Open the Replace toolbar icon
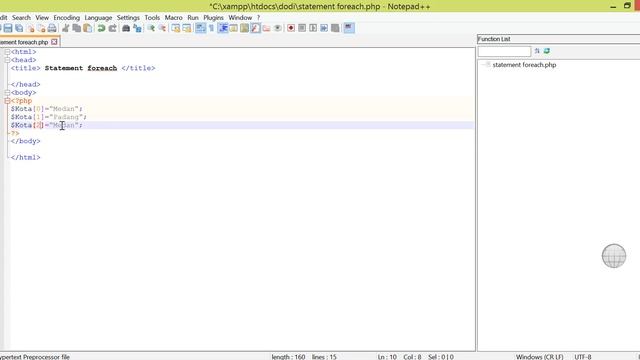Screen dimensions: 640x360 coord(137,28)
